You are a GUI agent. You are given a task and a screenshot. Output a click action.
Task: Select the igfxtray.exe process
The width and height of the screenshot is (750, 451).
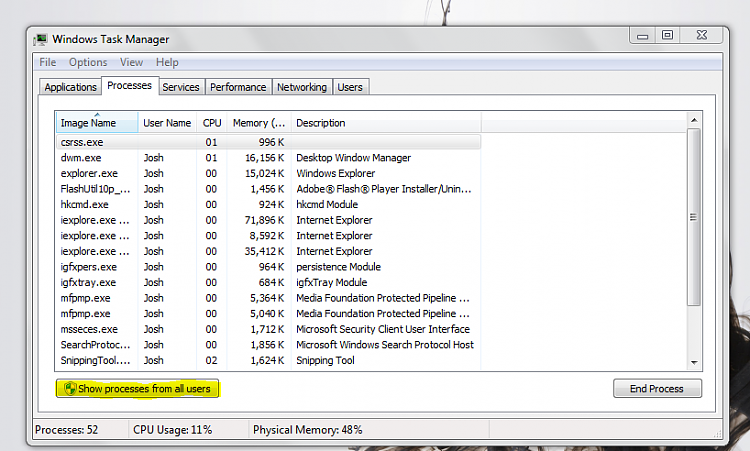pyautogui.click(x=268, y=282)
